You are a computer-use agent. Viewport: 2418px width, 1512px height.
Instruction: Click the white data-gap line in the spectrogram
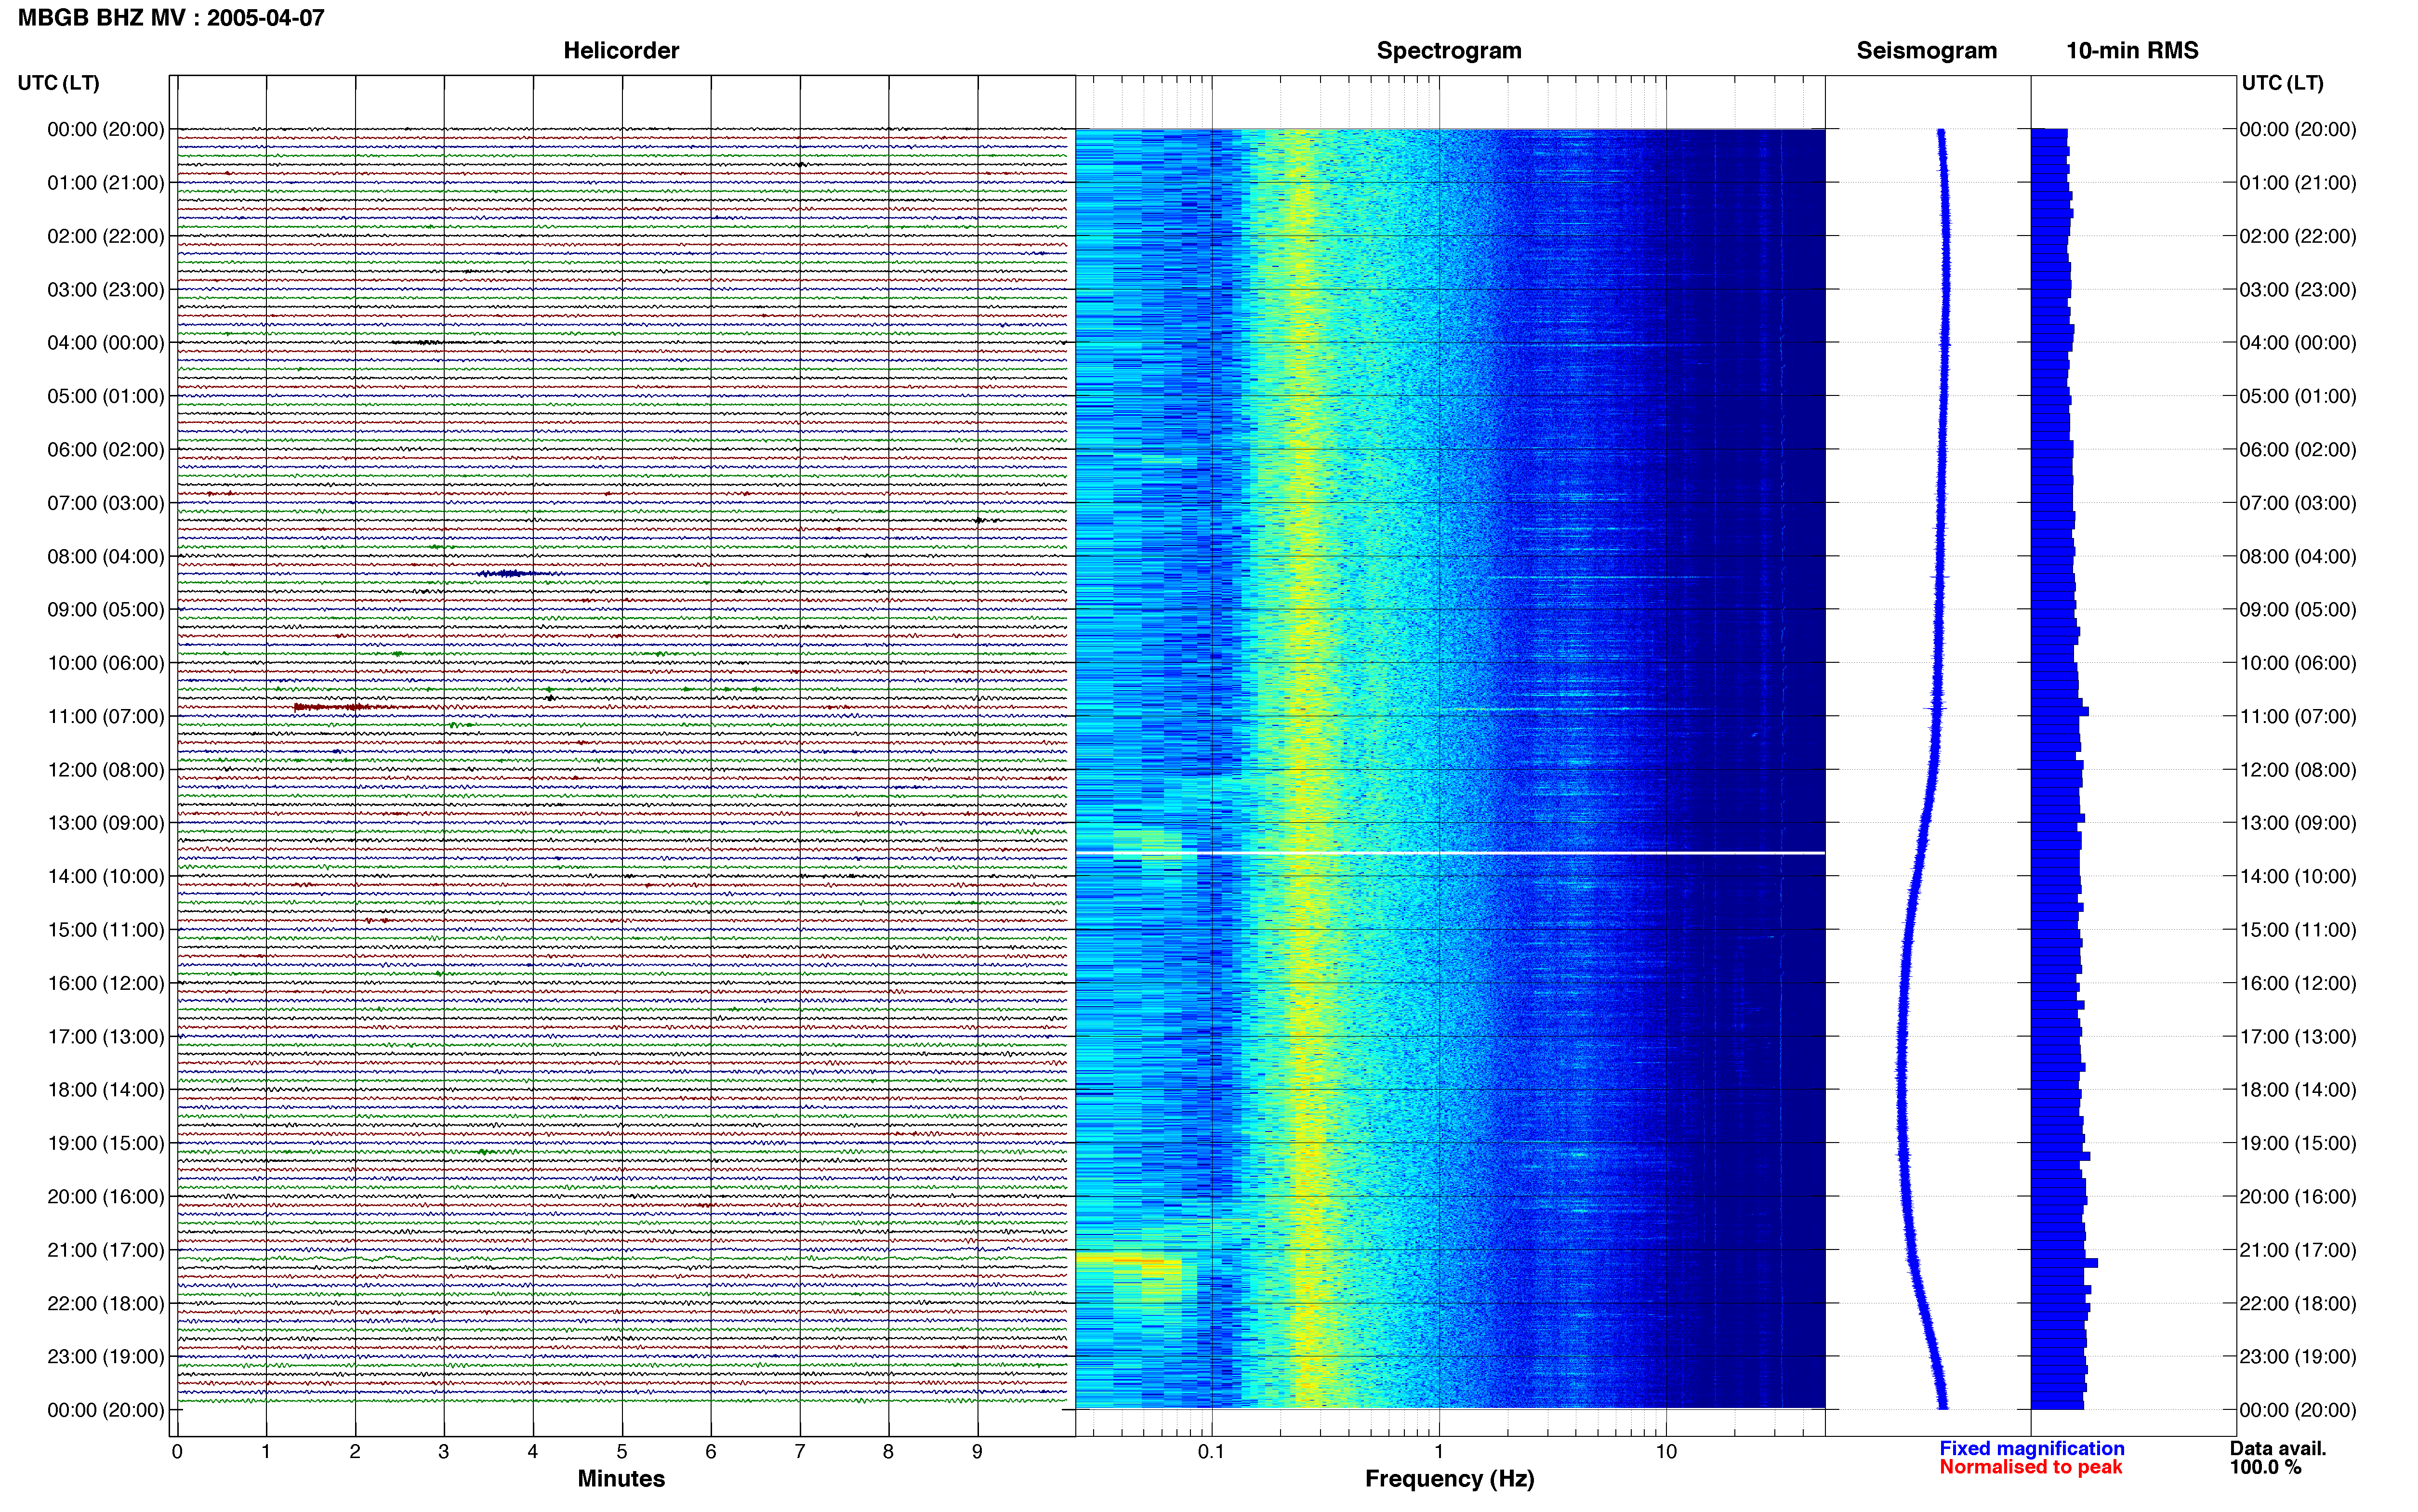click(1450, 853)
